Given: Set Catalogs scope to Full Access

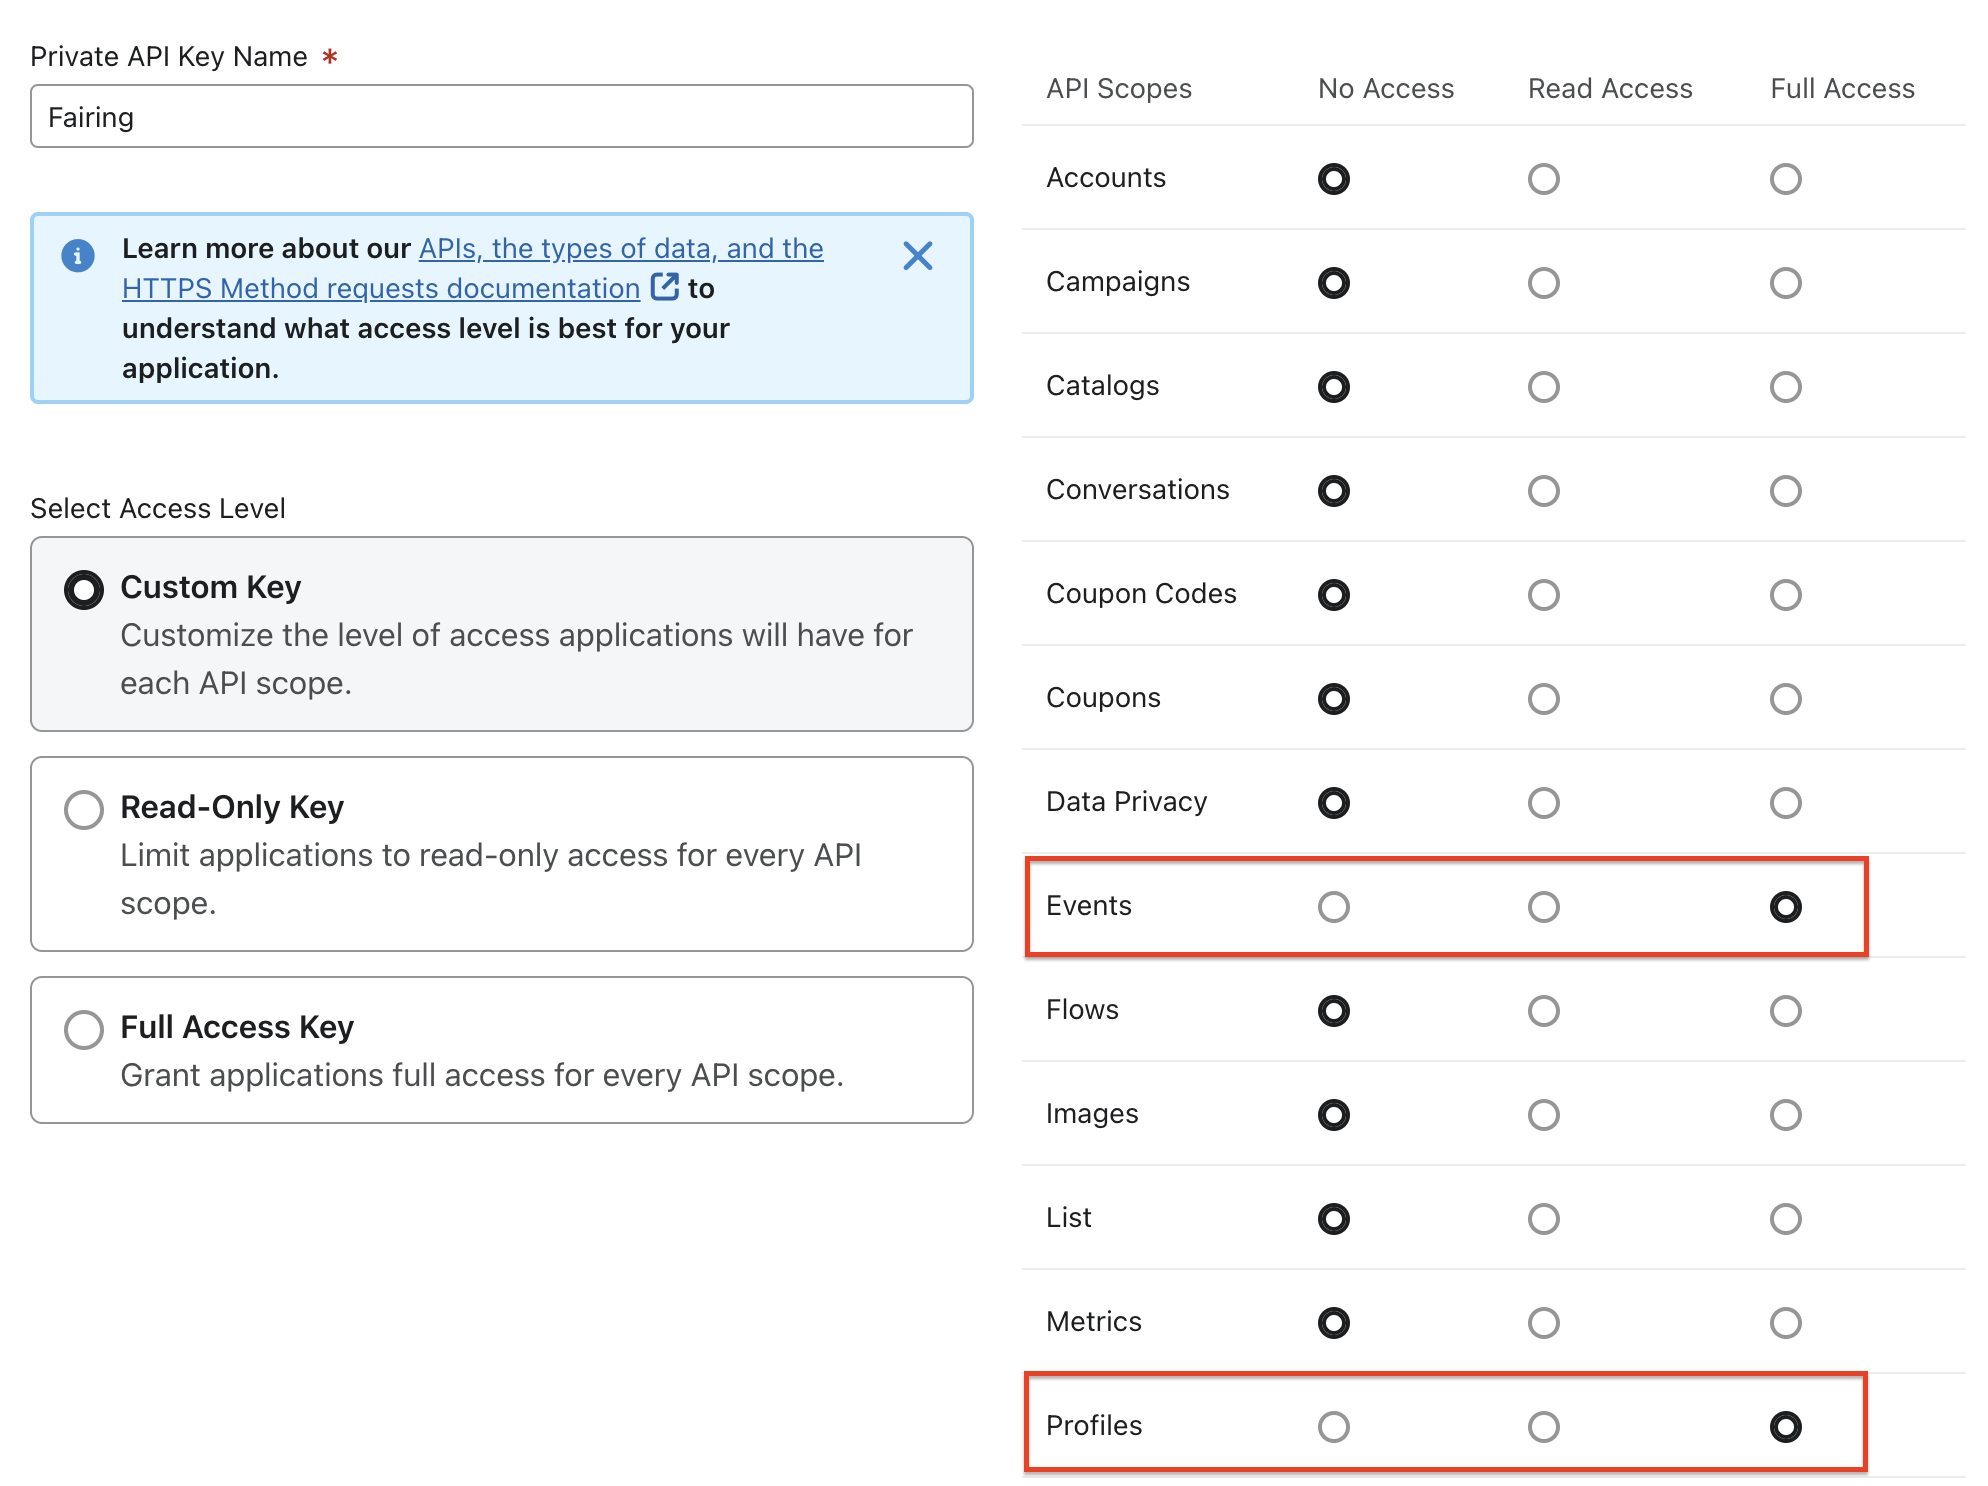Looking at the screenshot, I should point(1785,387).
